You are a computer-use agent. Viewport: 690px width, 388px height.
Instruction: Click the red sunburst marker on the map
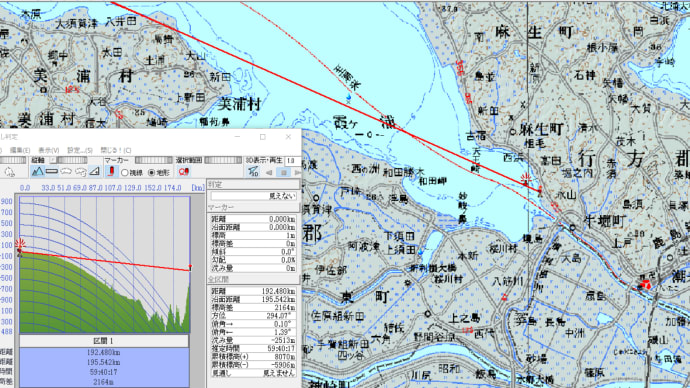[525, 179]
